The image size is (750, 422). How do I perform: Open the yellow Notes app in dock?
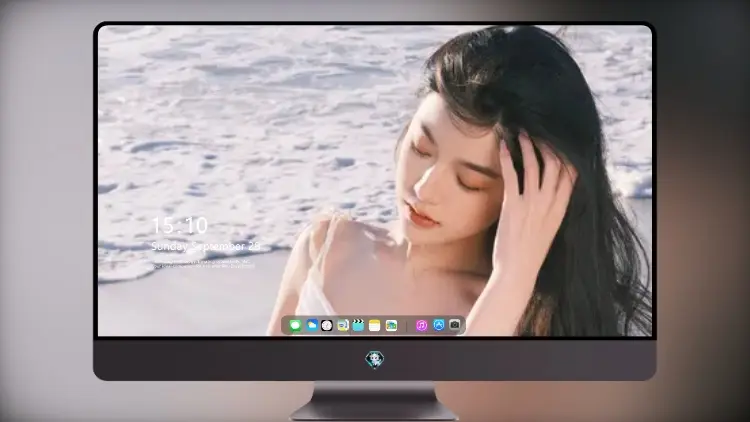(x=375, y=326)
